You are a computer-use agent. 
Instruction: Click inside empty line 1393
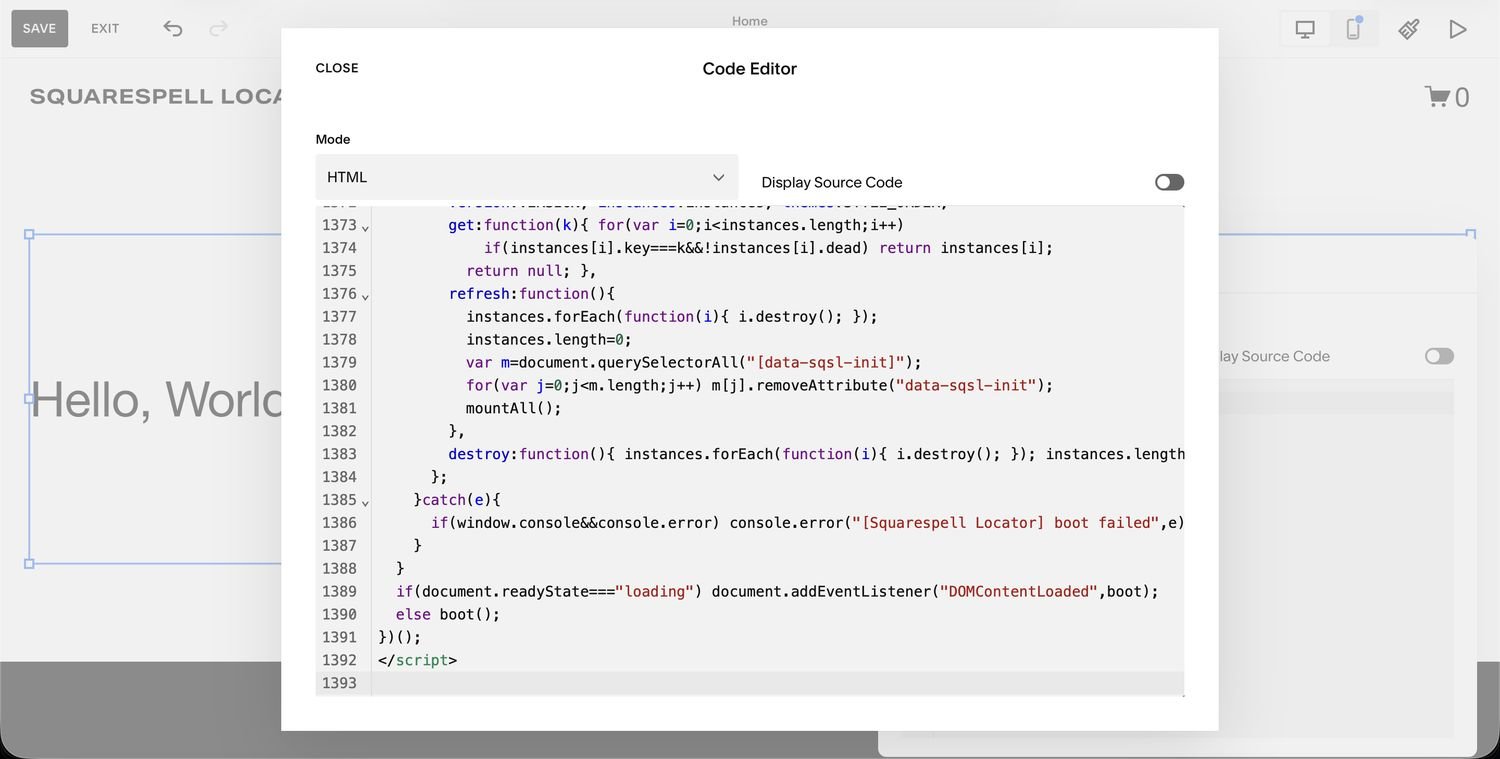coord(777,683)
